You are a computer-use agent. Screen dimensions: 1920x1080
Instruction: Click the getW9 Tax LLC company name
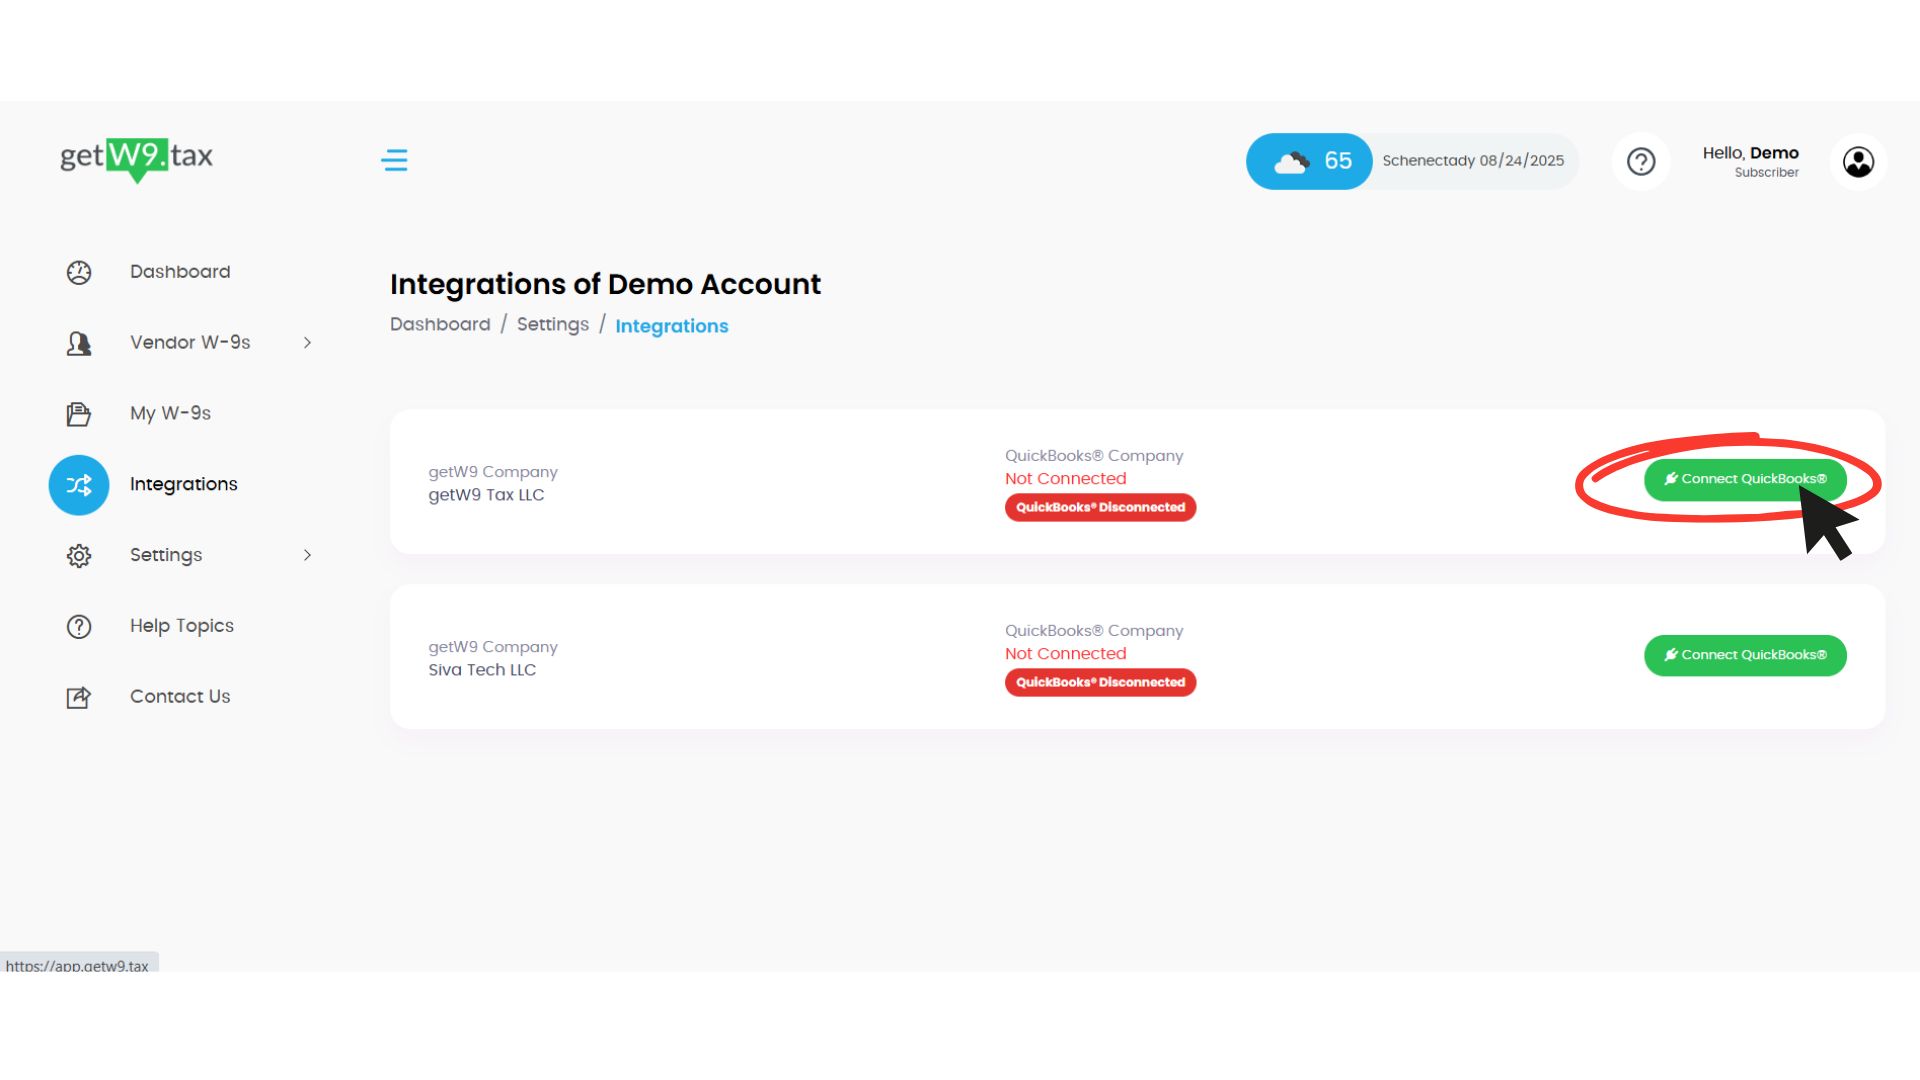point(486,495)
